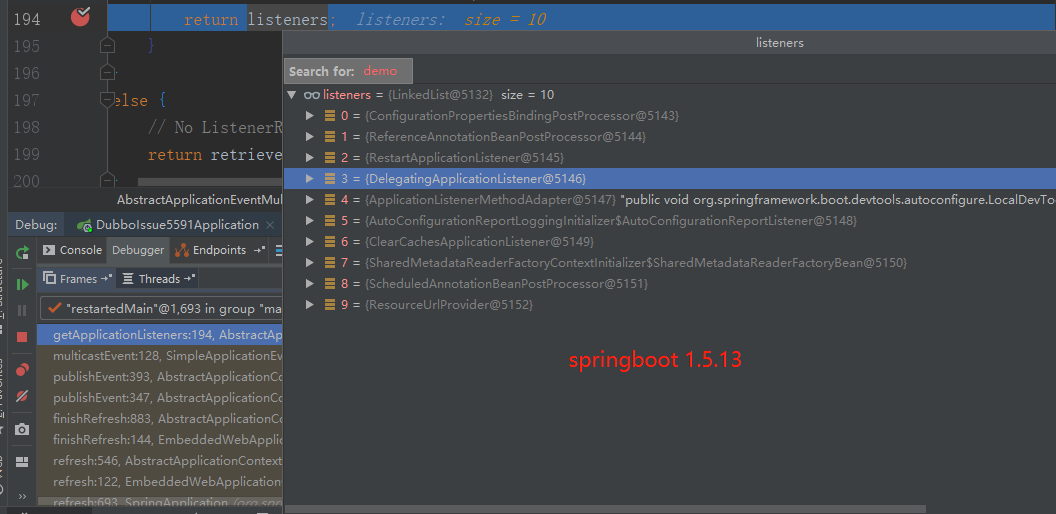Click the Console tab terminal icon
The width and height of the screenshot is (1056, 514).
pyautogui.click(x=48, y=250)
